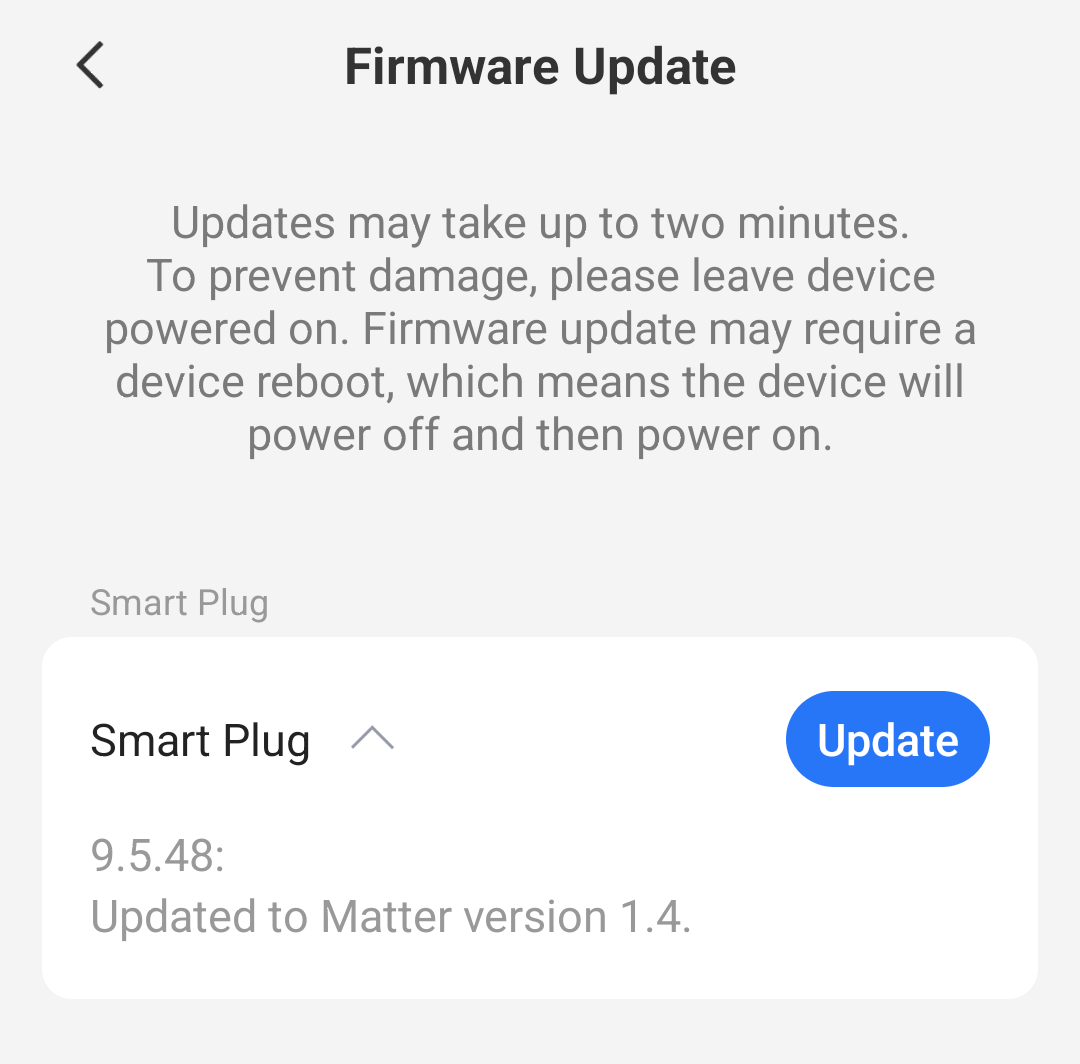Click the word Firmware in the header
The width and height of the screenshot is (1080, 1064).
(x=452, y=67)
